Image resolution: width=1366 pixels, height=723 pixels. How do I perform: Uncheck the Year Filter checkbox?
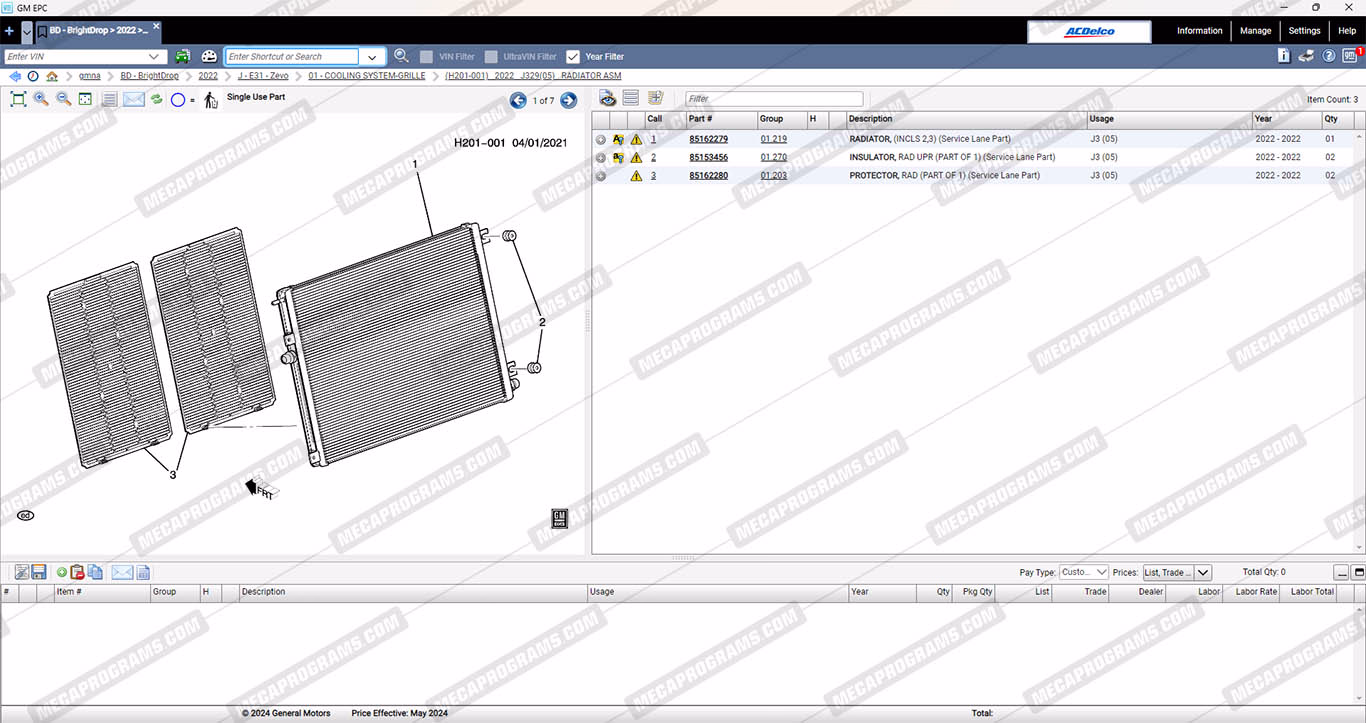point(573,57)
